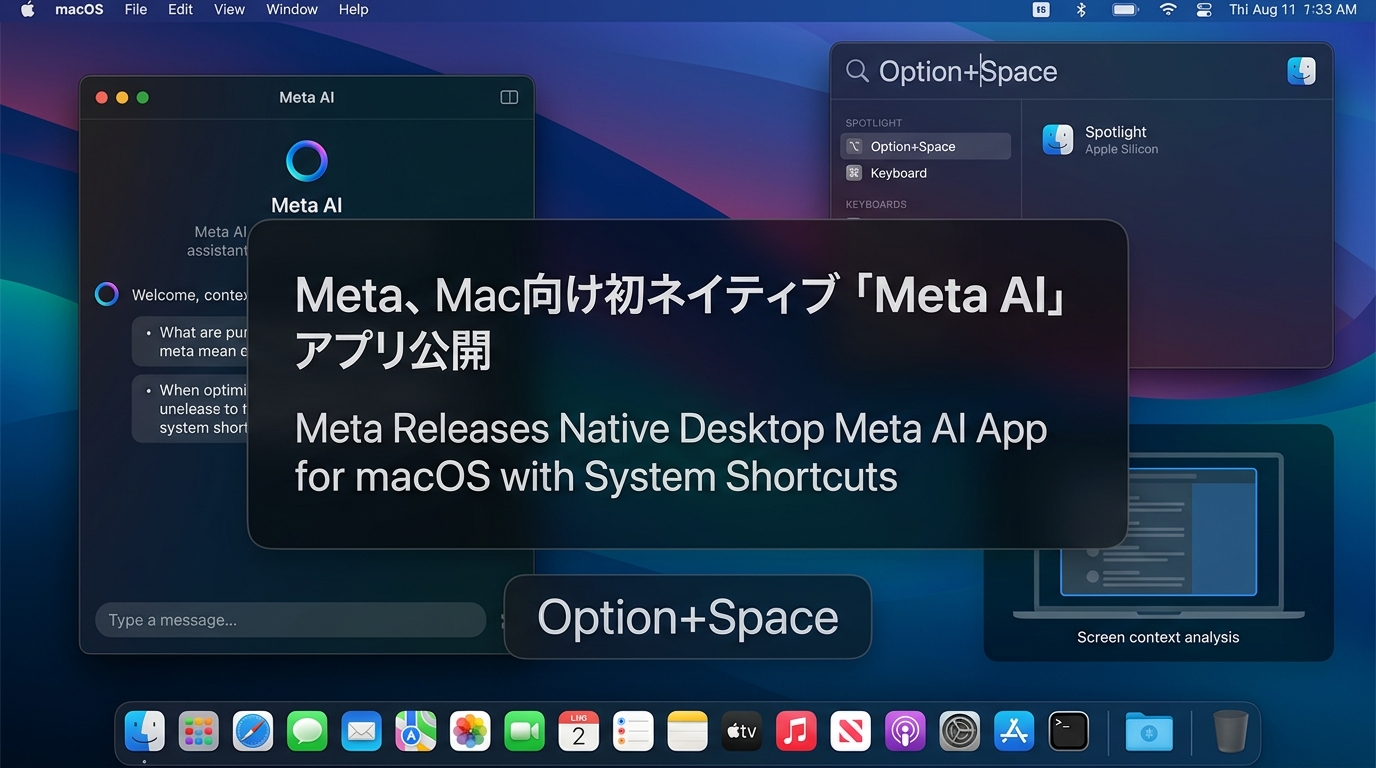Open the Mail app in the Dock
1376x768 pixels.
(x=361, y=731)
